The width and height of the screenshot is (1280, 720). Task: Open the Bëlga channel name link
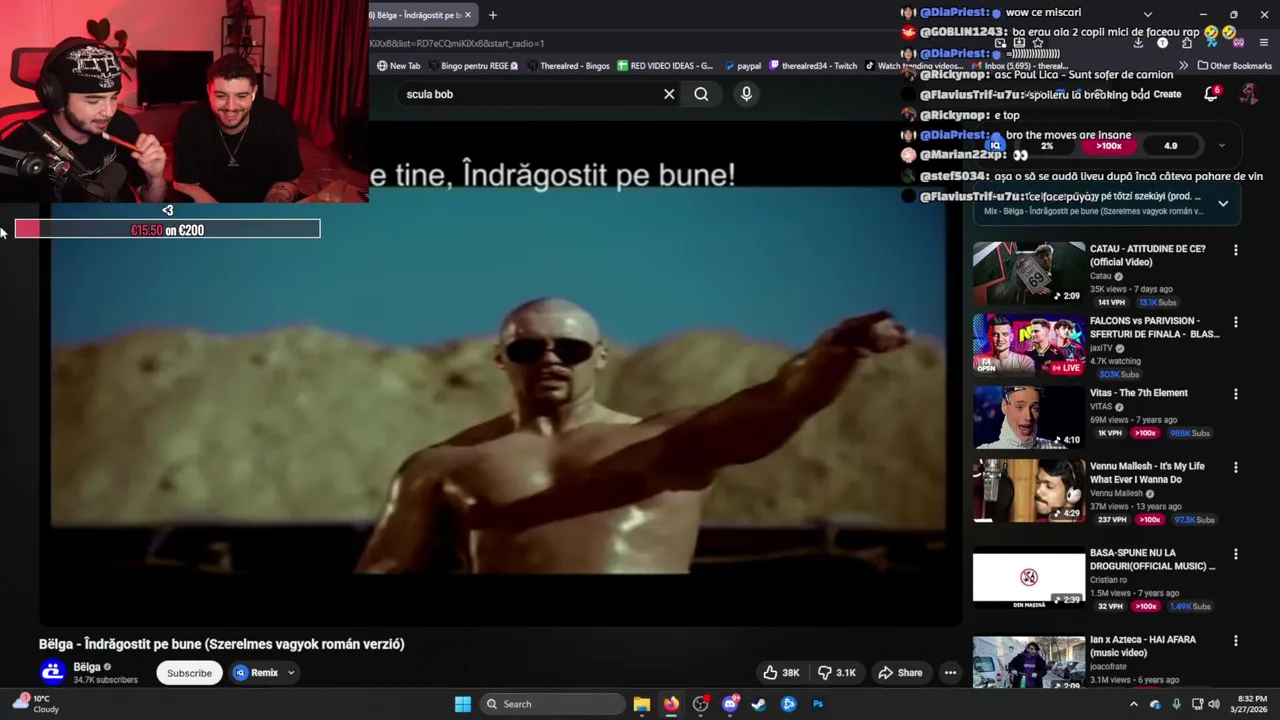pos(86,667)
